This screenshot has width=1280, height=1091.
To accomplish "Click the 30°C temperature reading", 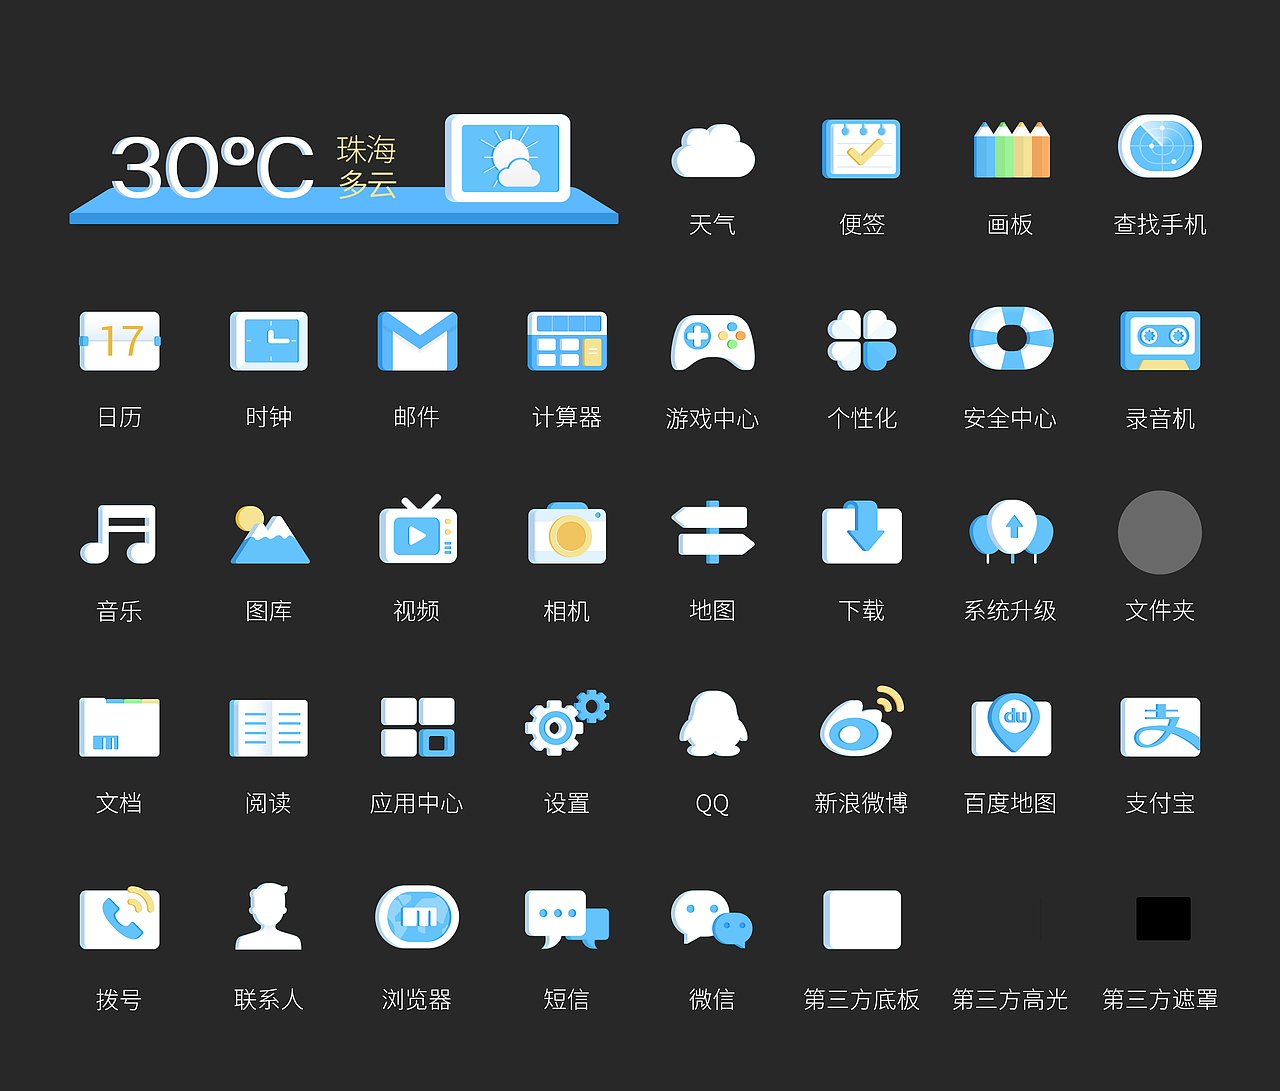I will point(212,166).
